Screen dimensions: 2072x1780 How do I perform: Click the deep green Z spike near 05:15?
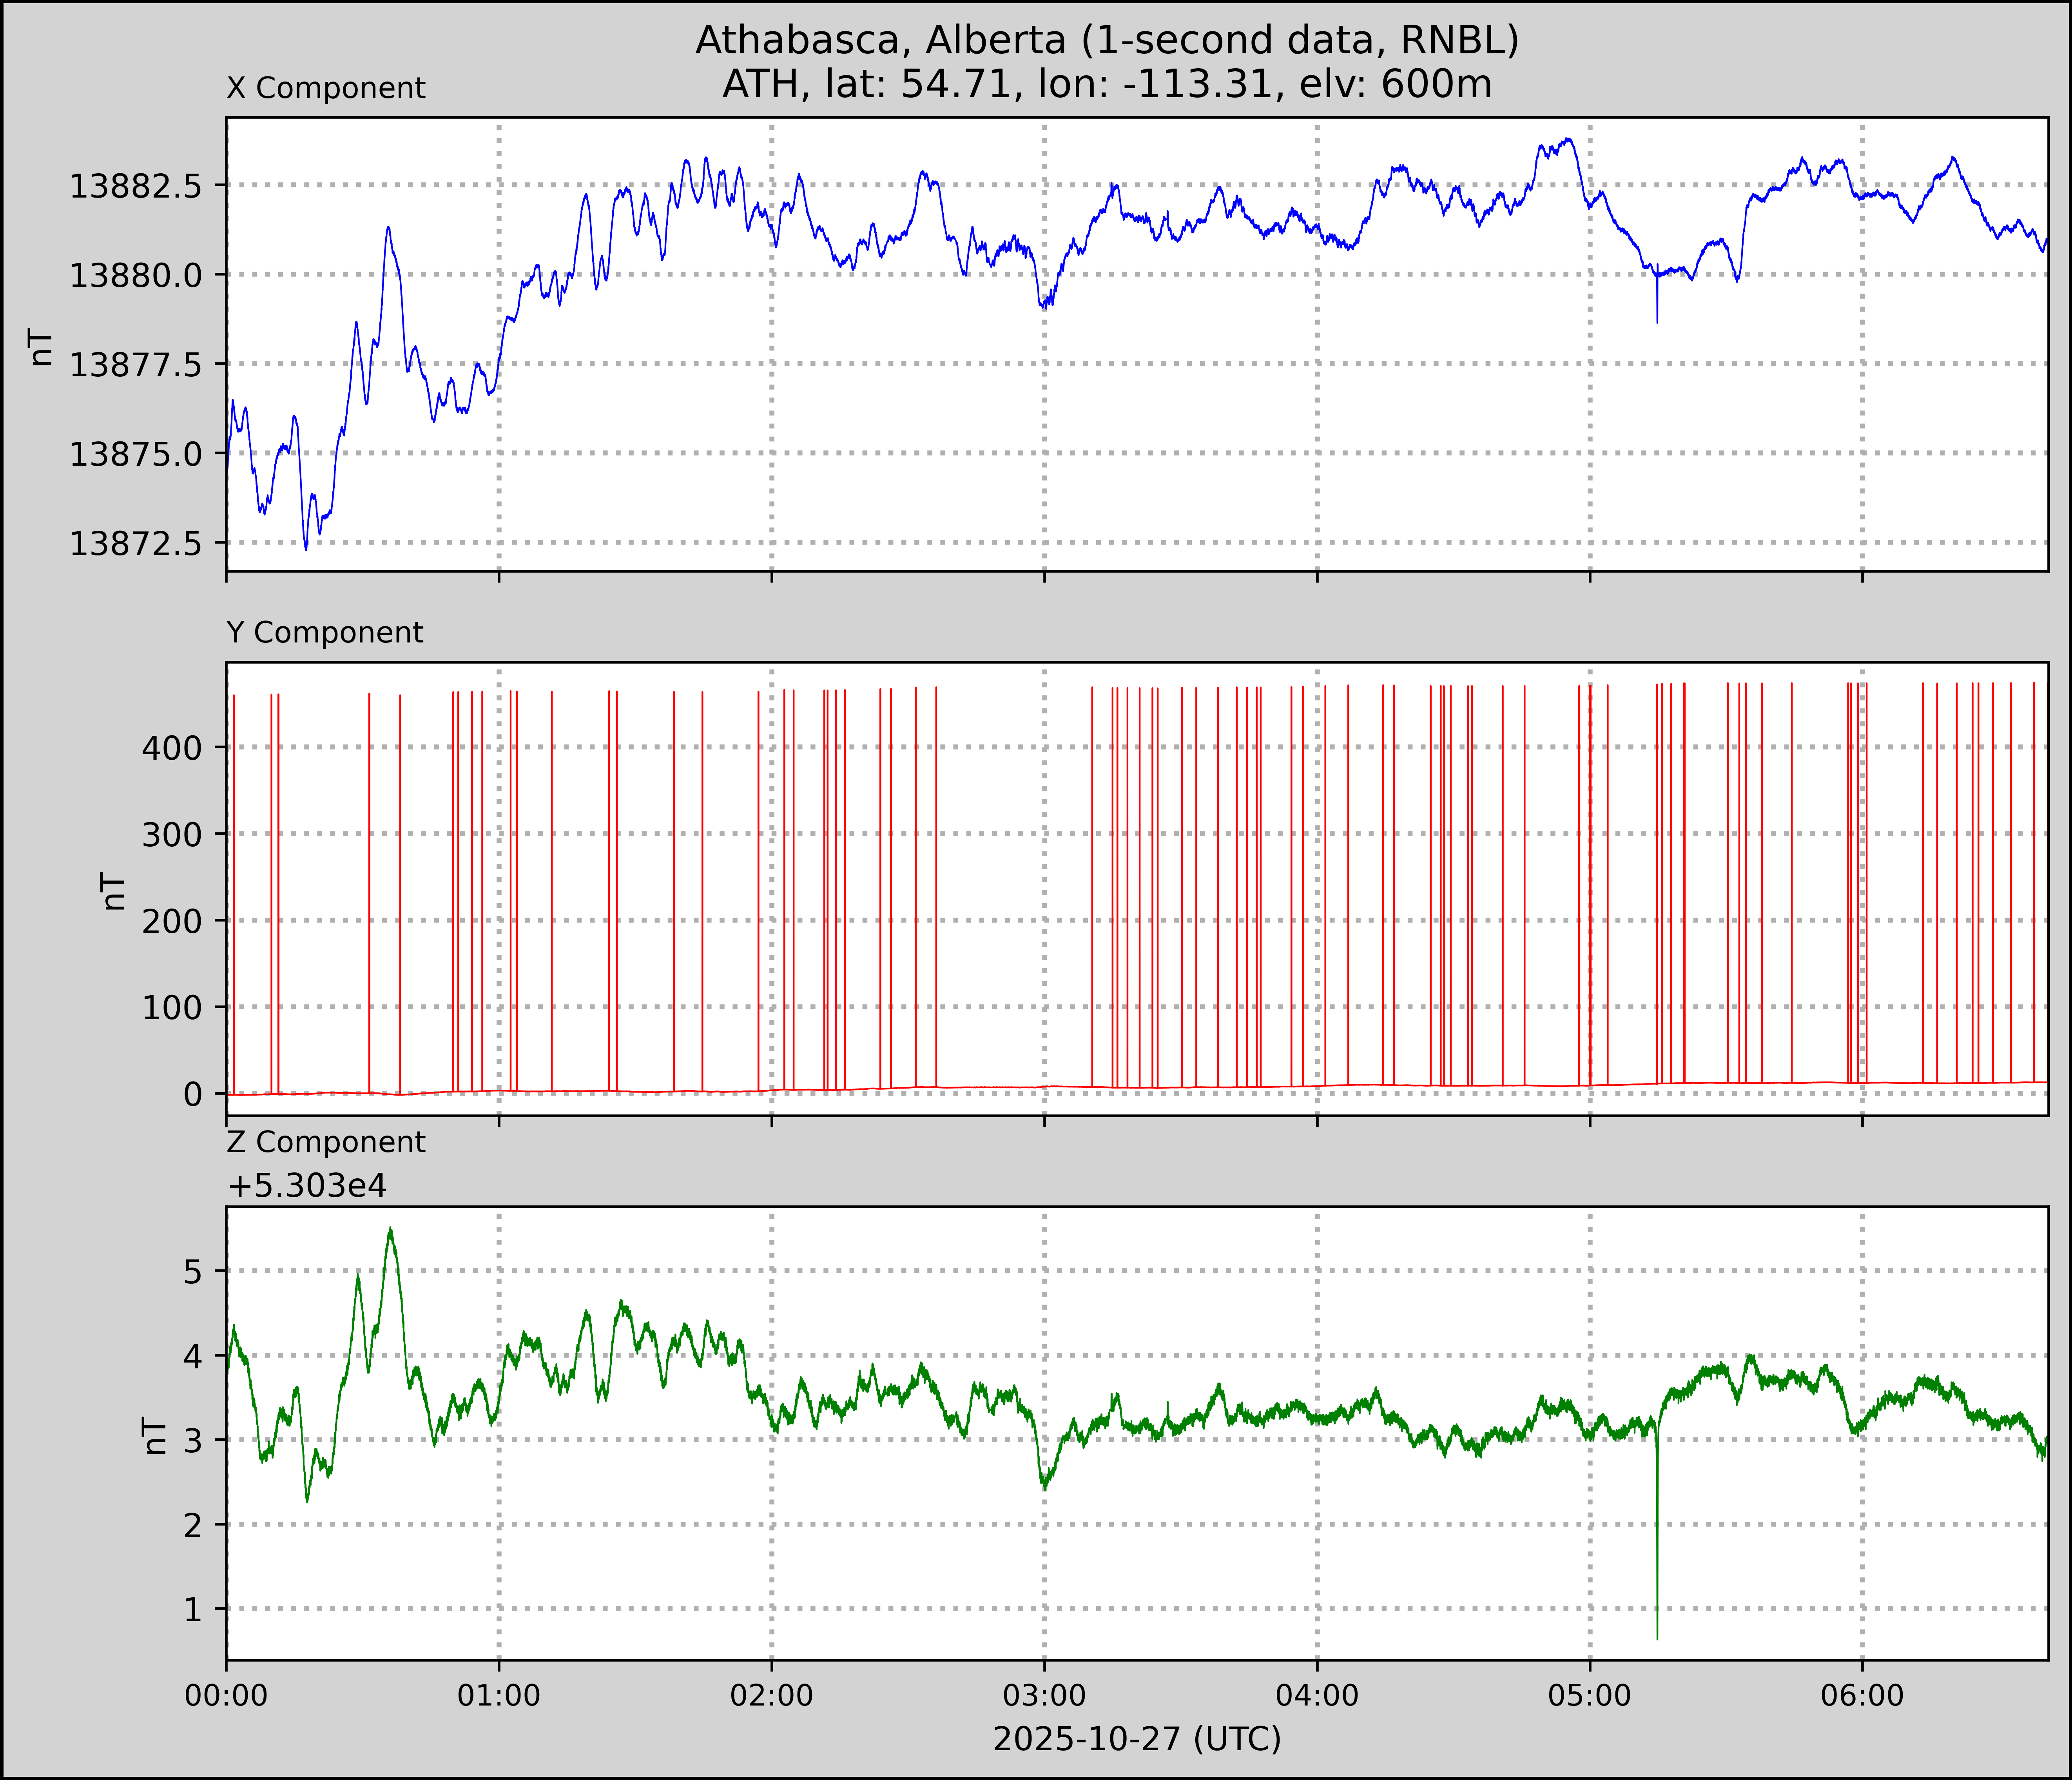click(x=1657, y=1560)
